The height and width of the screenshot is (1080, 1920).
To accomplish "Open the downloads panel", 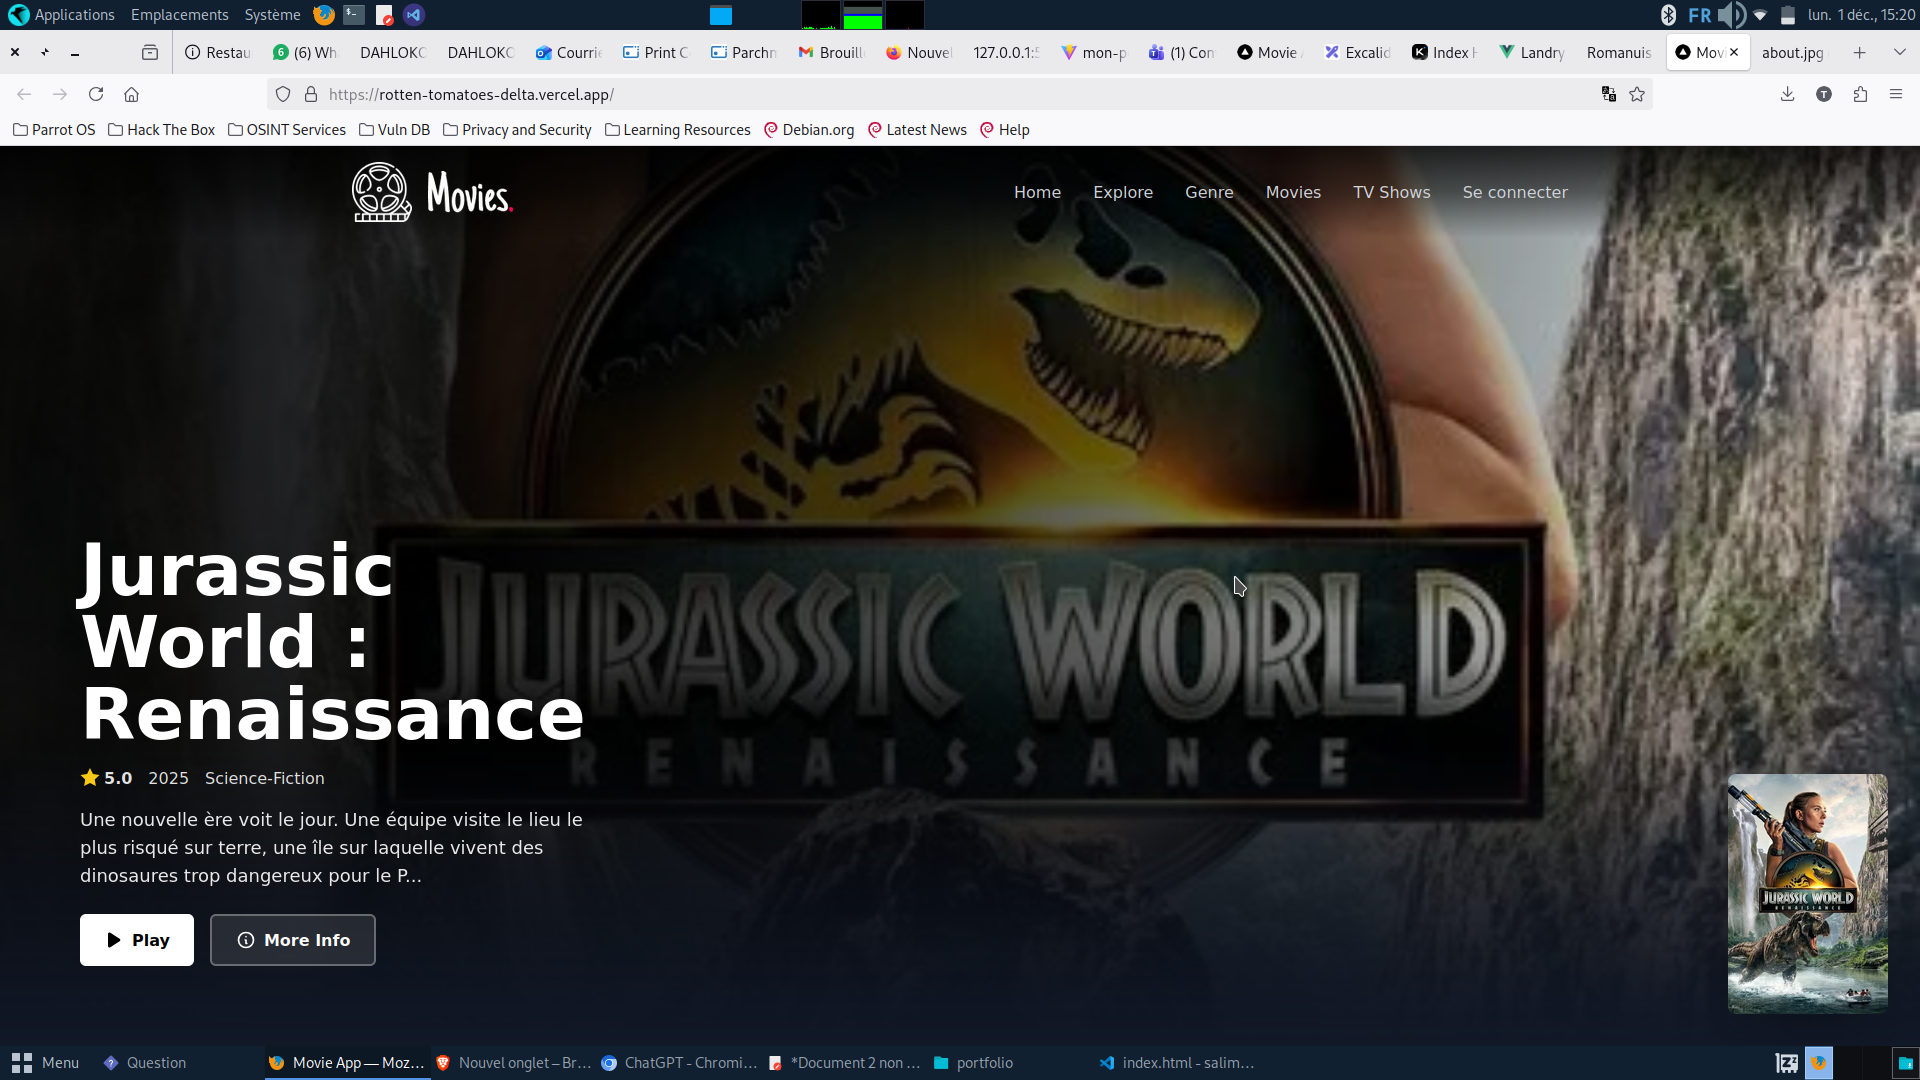I will point(1787,94).
